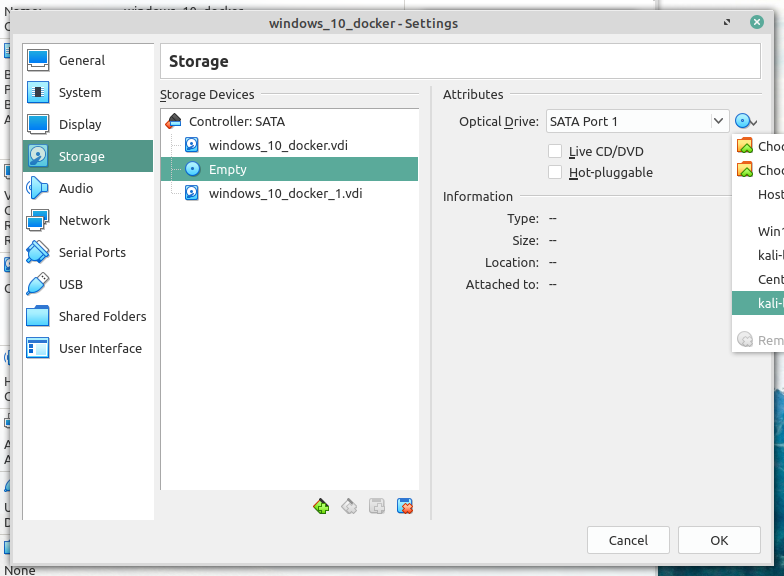Select Controller: SATA in storage tree
The width and height of the screenshot is (784, 576).
click(290, 122)
